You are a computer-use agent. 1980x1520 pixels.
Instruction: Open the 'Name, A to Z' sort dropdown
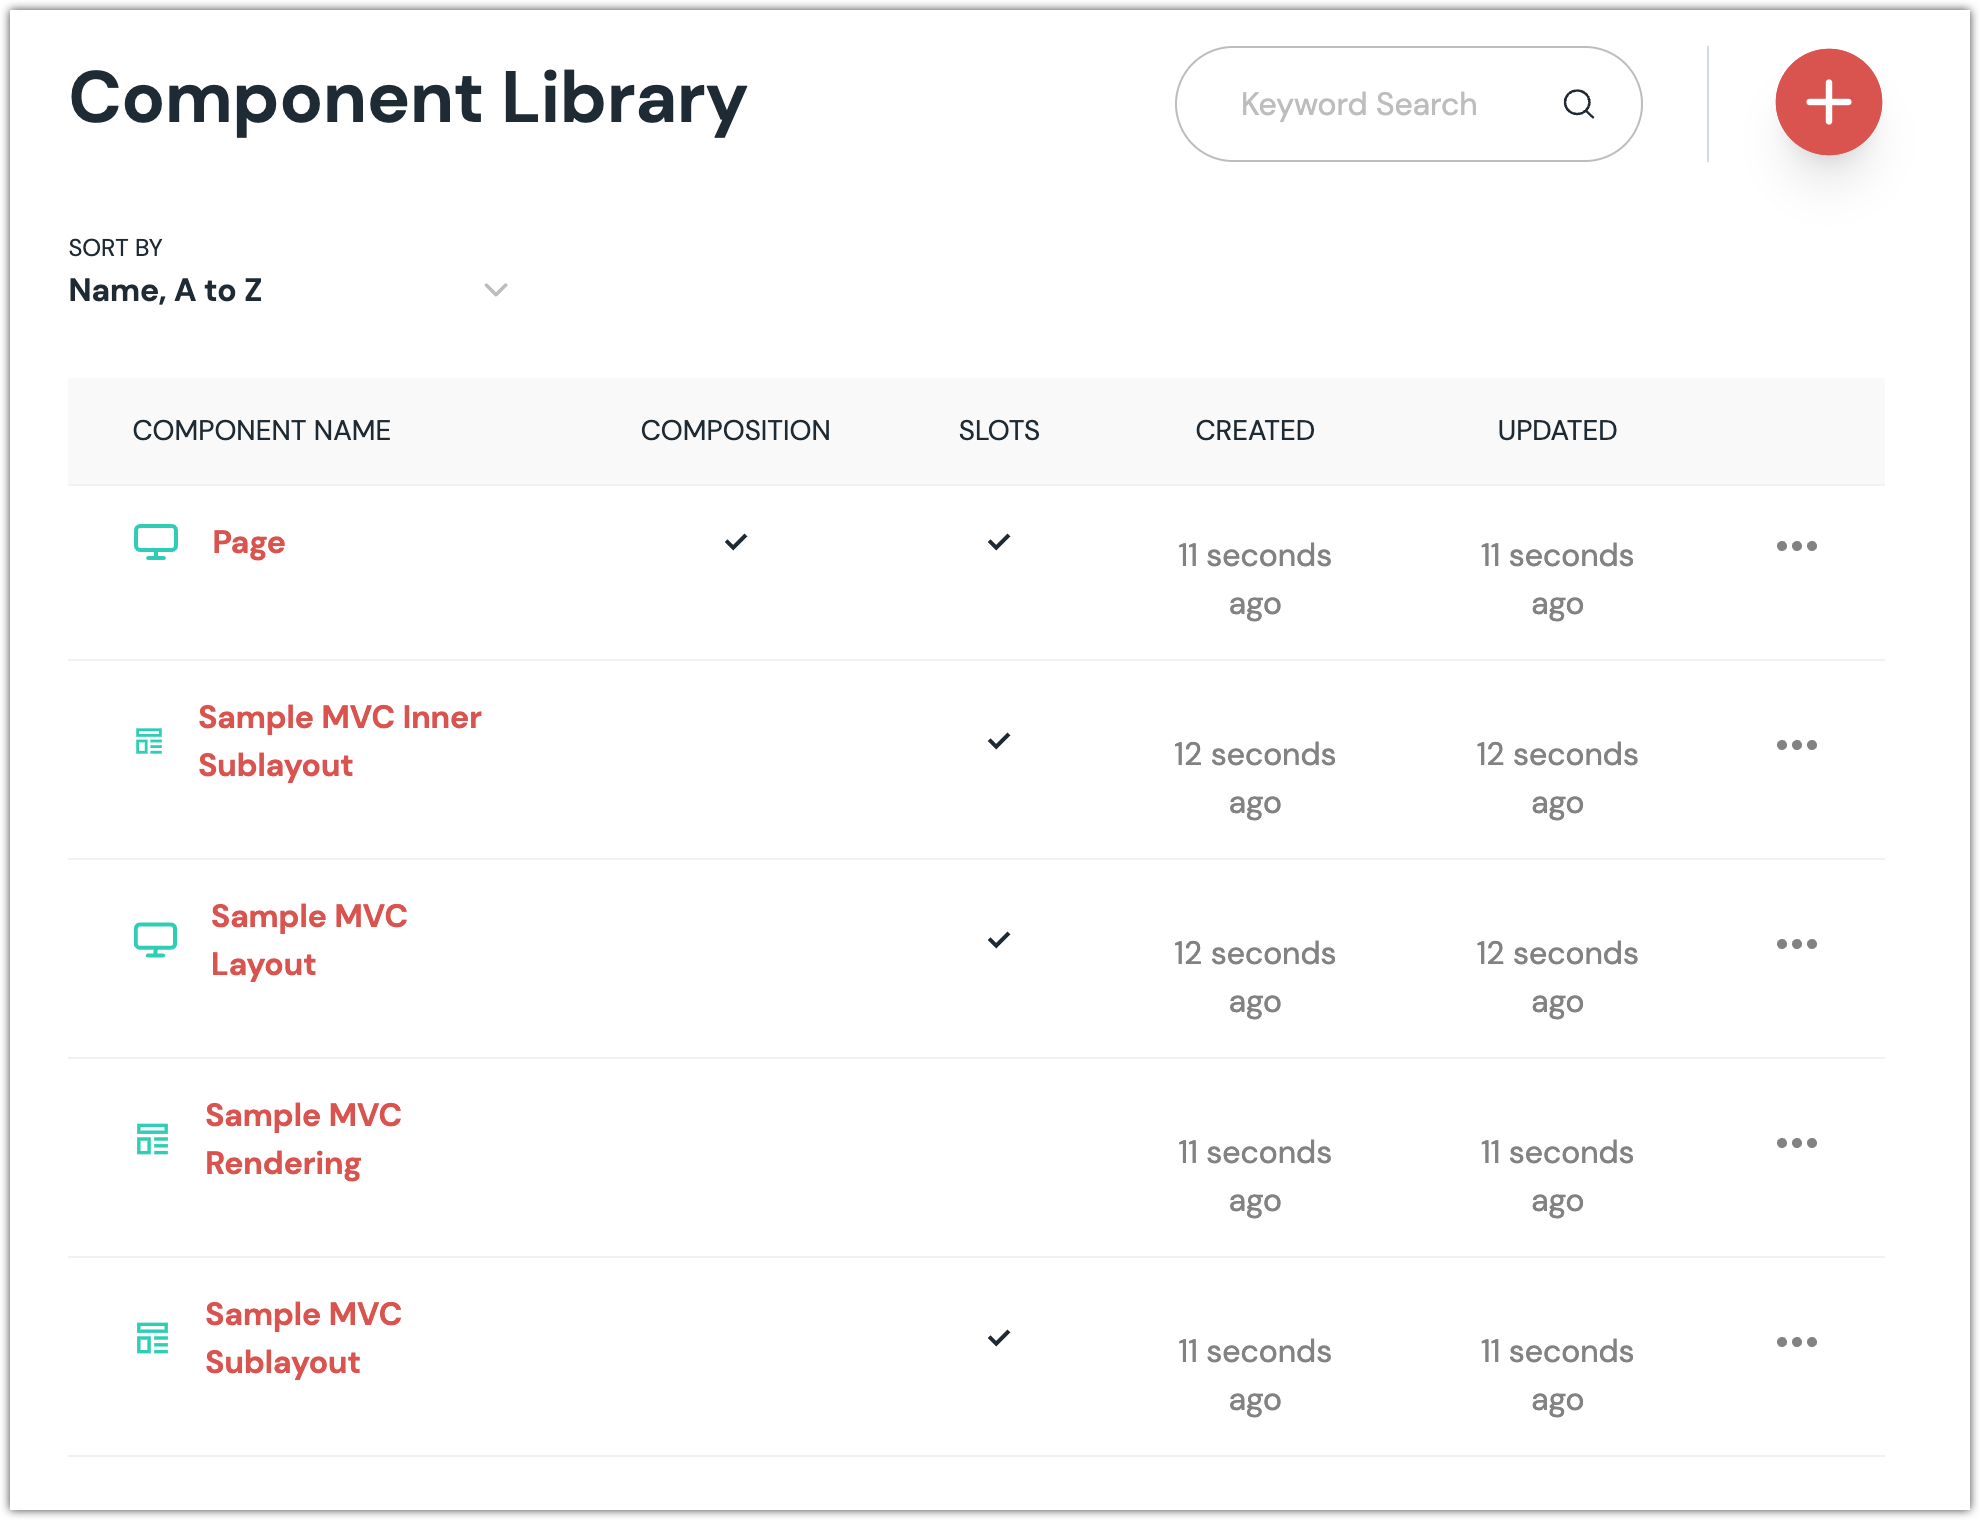166,290
